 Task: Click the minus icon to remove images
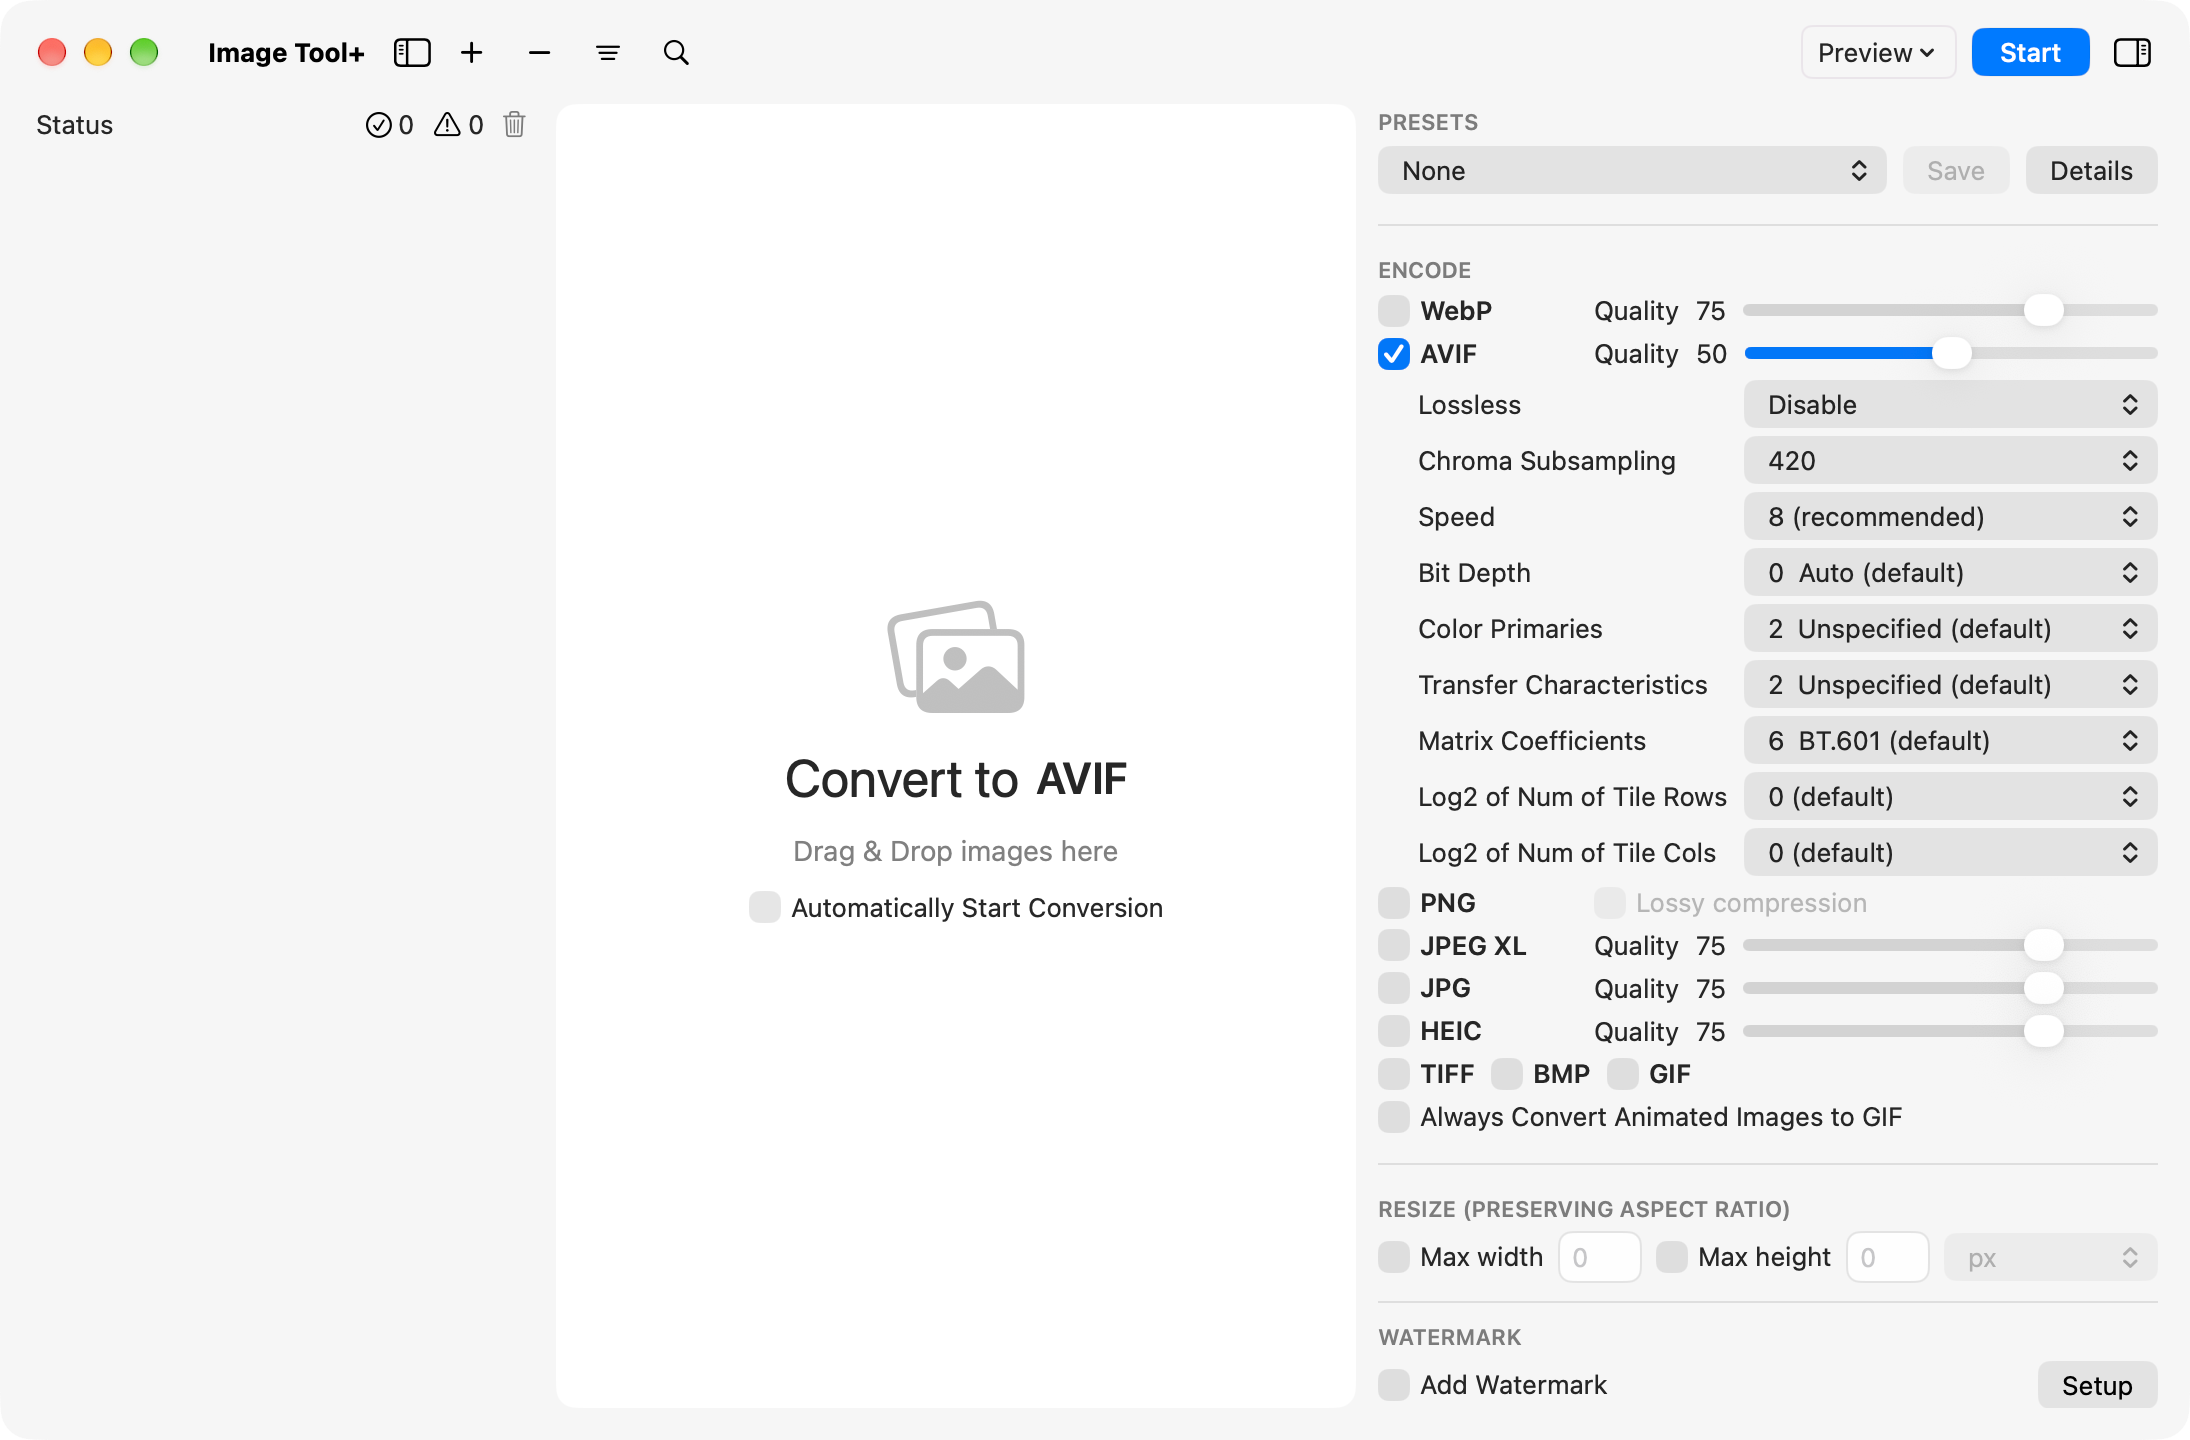coord(540,53)
